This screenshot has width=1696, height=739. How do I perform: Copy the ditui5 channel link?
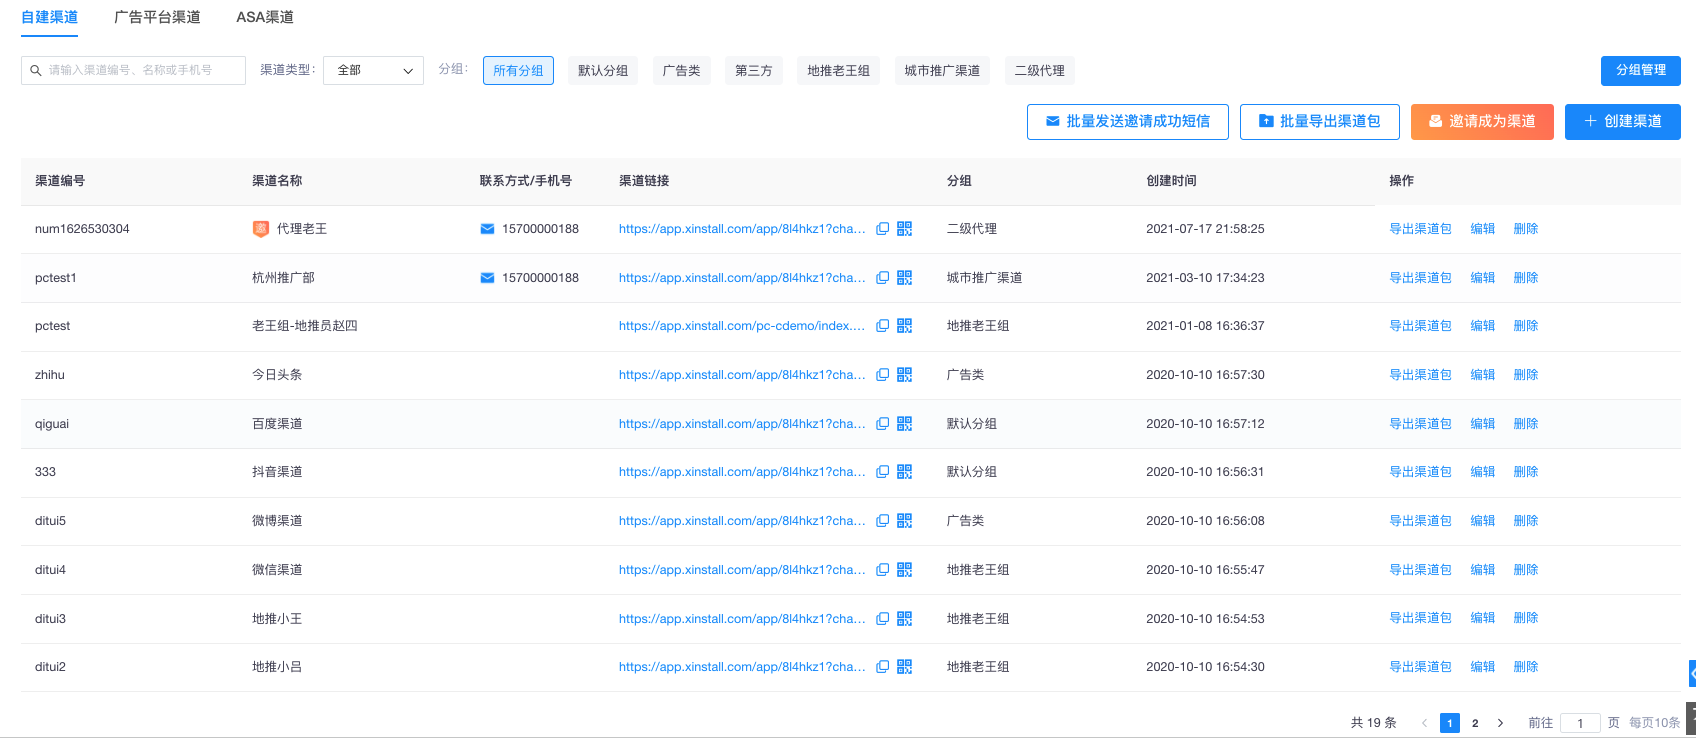coord(883,521)
